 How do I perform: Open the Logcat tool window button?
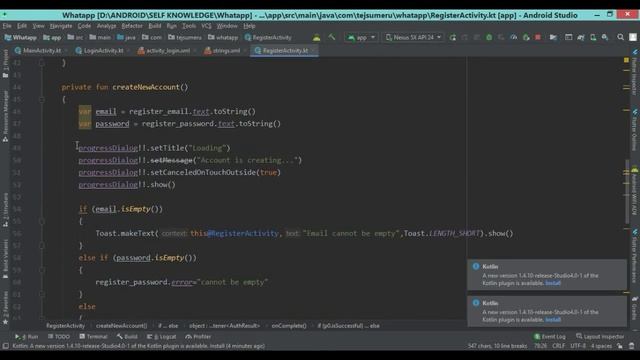tap(162, 337)
